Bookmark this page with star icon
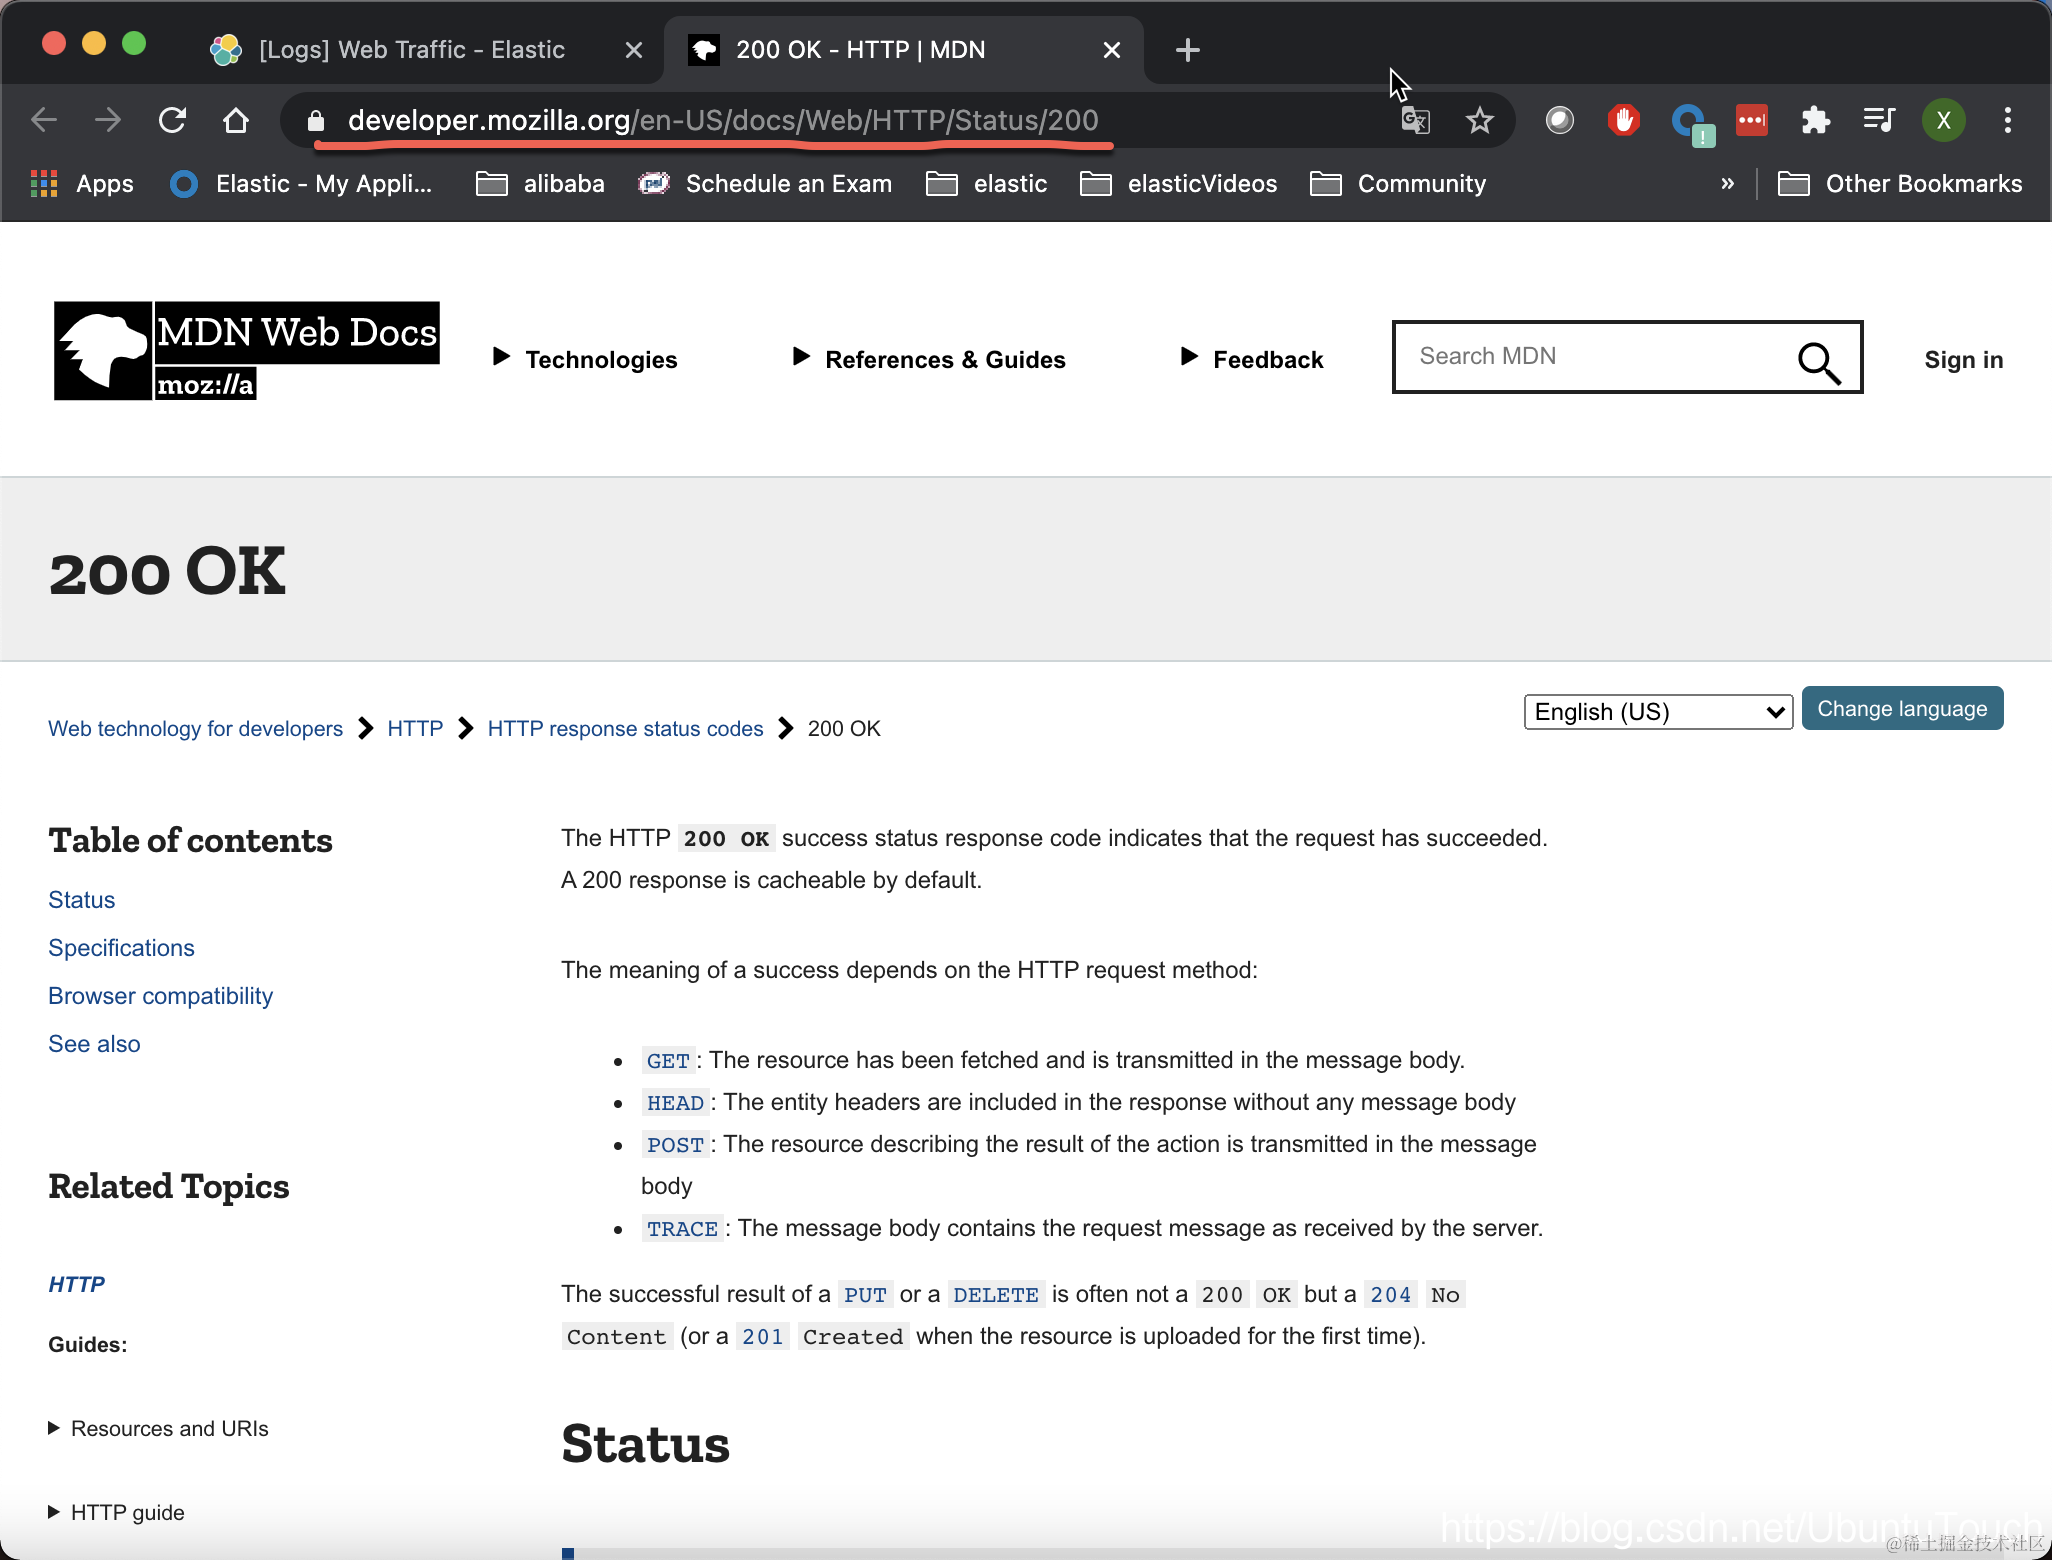The height and width of the screenshot is (1560, 2052). click(1479, 121)
